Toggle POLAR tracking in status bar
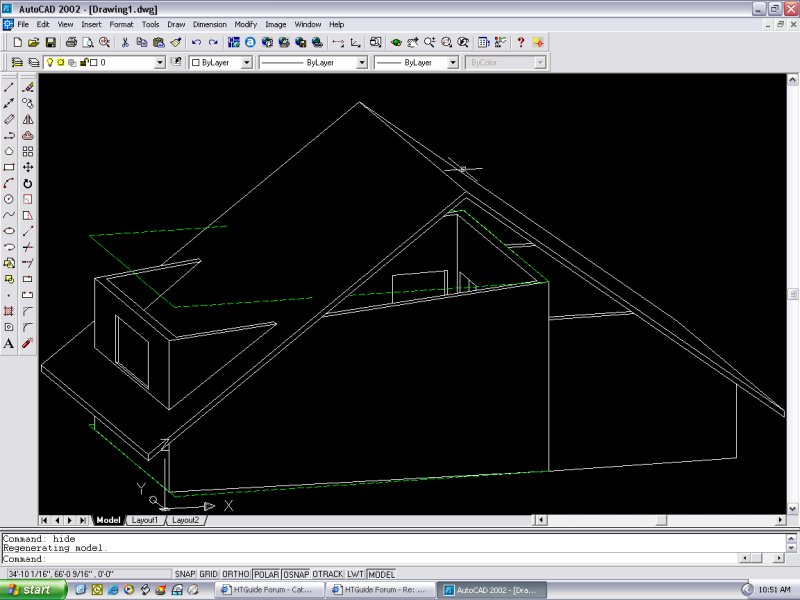800x600 pixels. (266, 574)
